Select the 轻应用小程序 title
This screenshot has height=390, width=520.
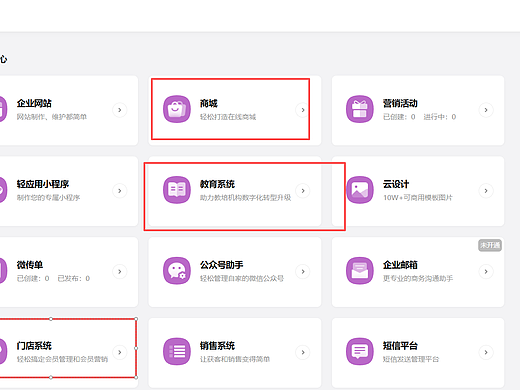coord(43,184)
